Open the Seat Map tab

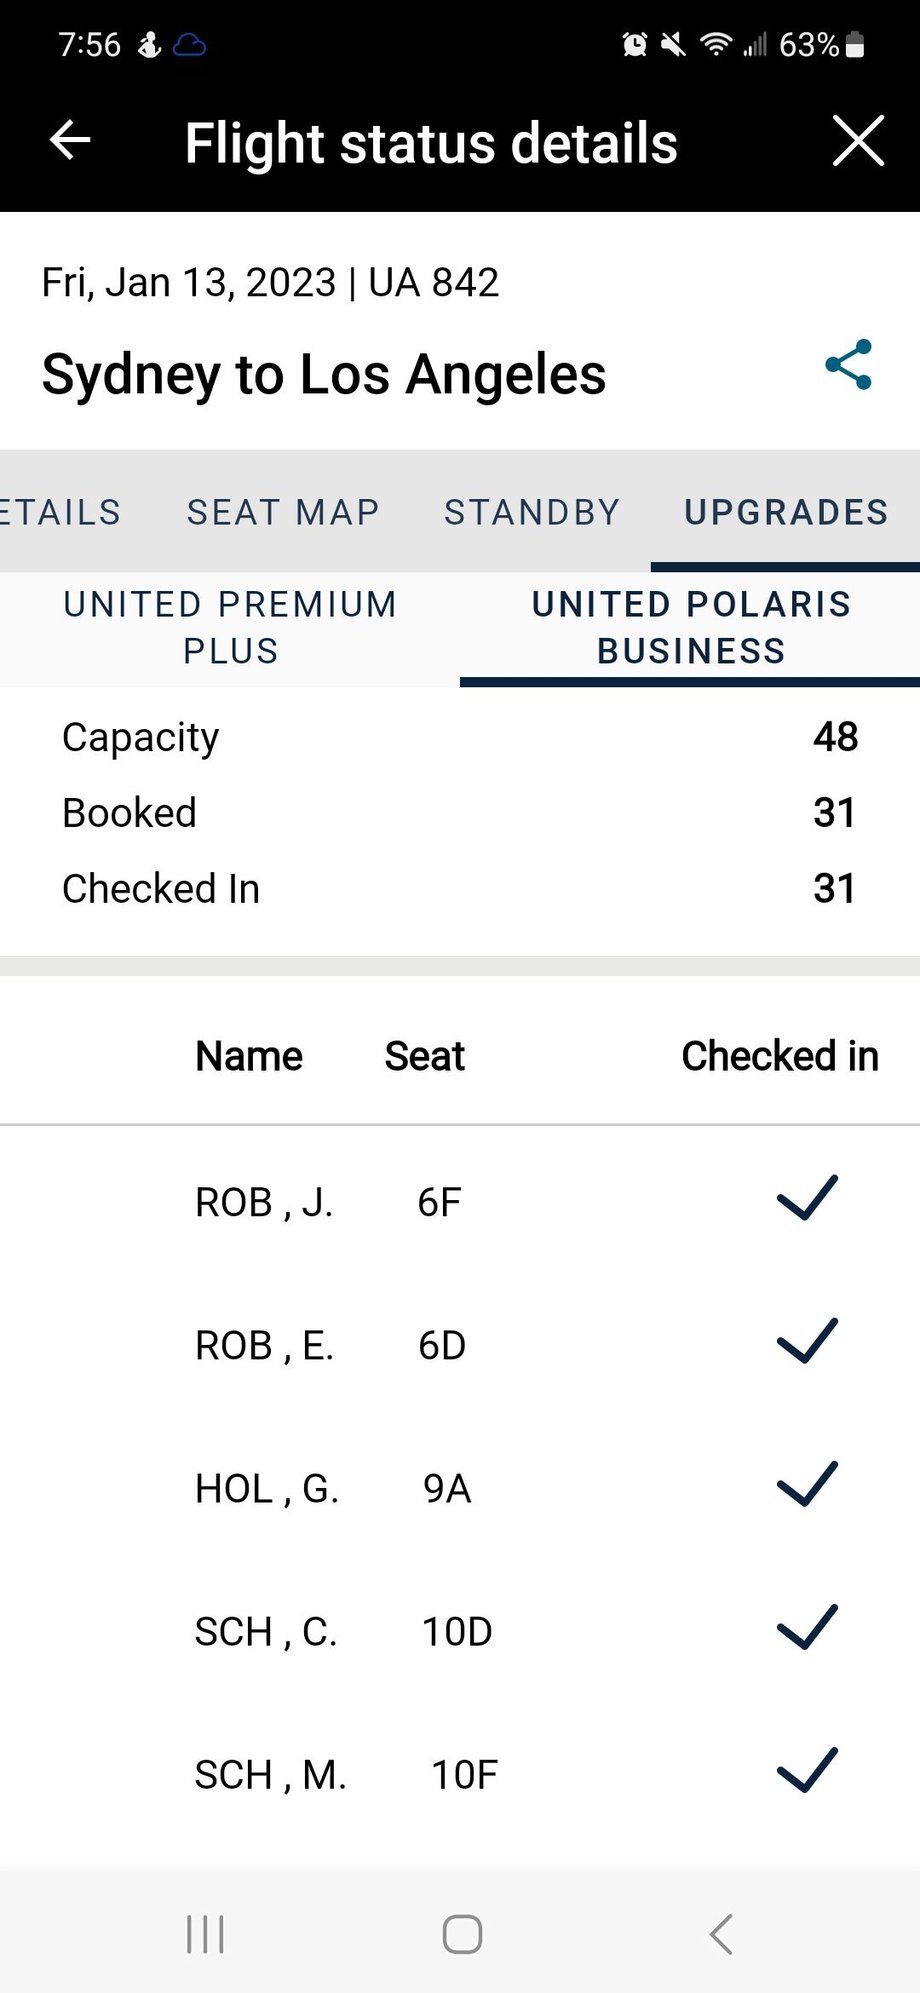283,512
